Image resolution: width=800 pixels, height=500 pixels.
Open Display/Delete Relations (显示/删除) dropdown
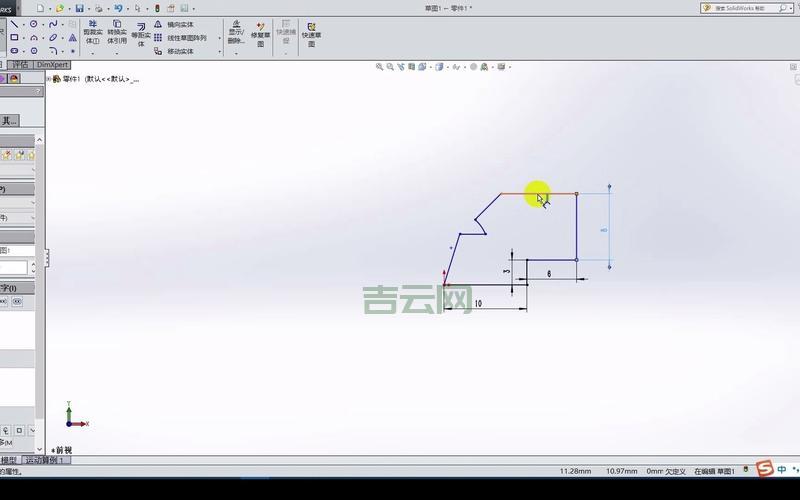point(236,34)
